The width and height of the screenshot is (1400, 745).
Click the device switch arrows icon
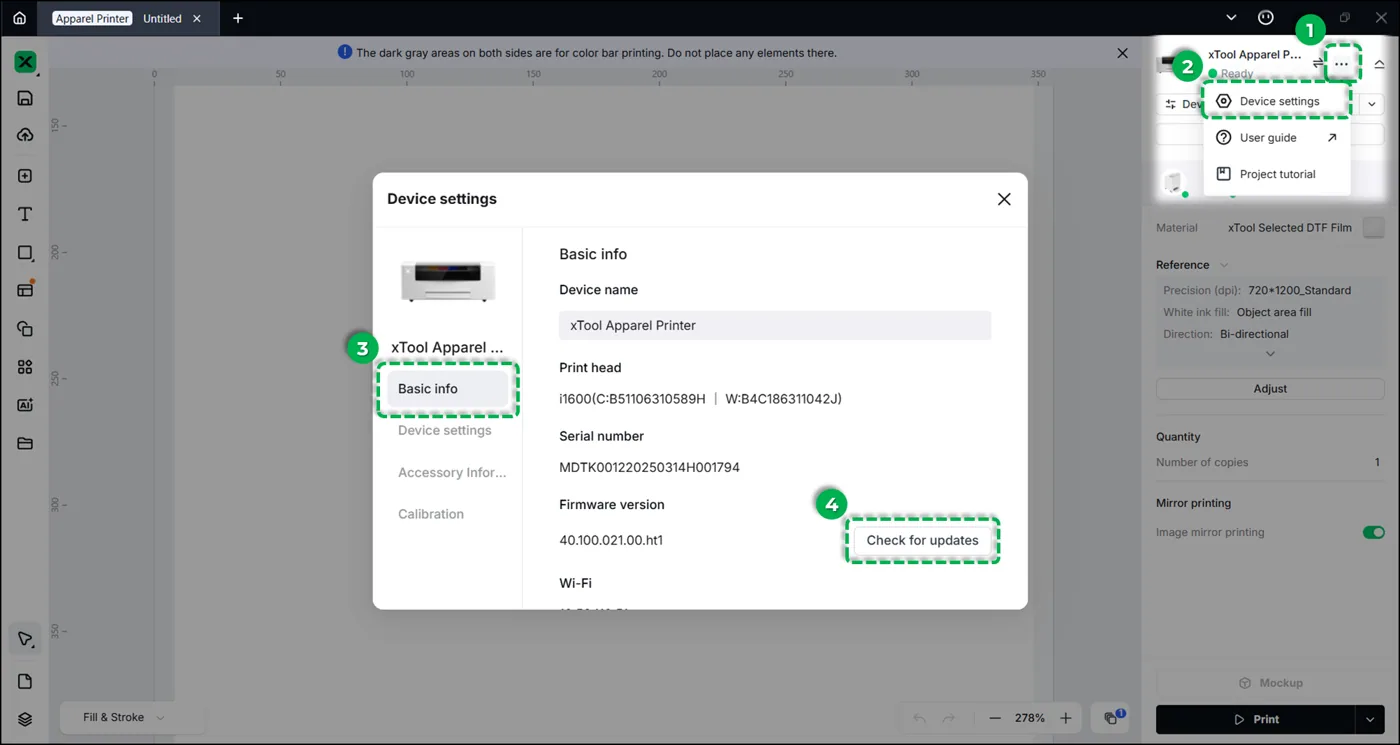[1318, 63]
